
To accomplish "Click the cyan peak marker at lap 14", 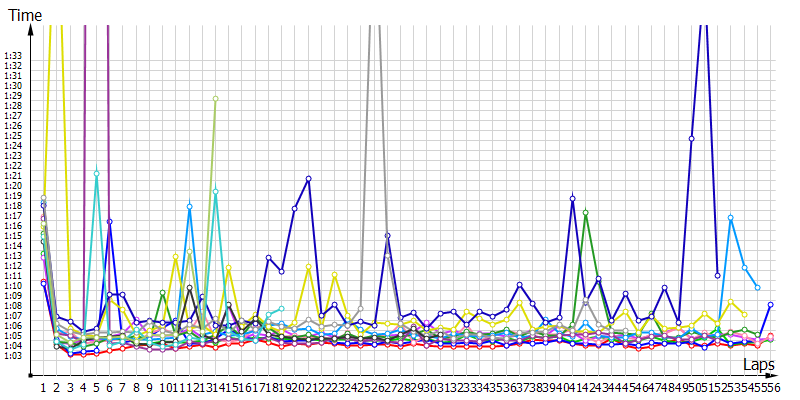I will pos(215,192).
